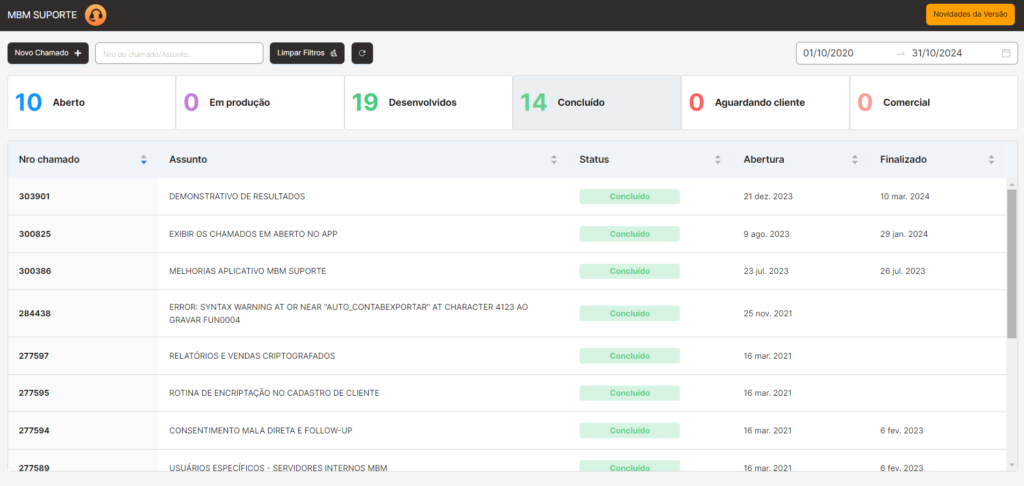
Task: Open ticket number 277594
Action: tap(34, 430)
